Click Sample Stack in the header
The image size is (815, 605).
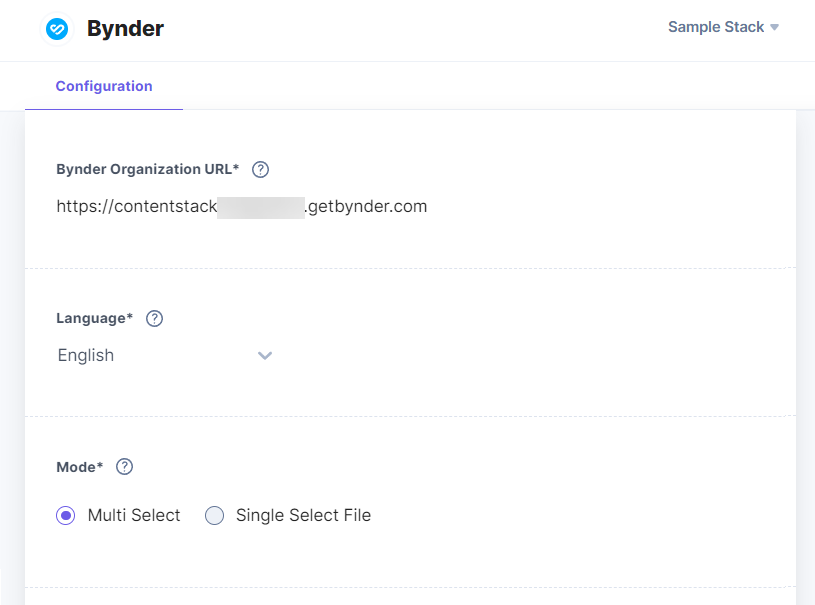pyautogui.click(x=714, y=27)
